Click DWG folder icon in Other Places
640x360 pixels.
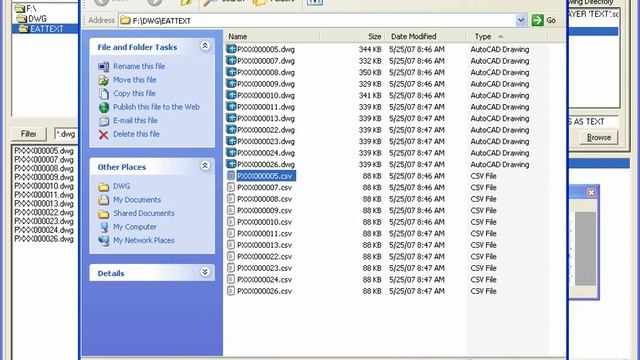coord(104,187)
